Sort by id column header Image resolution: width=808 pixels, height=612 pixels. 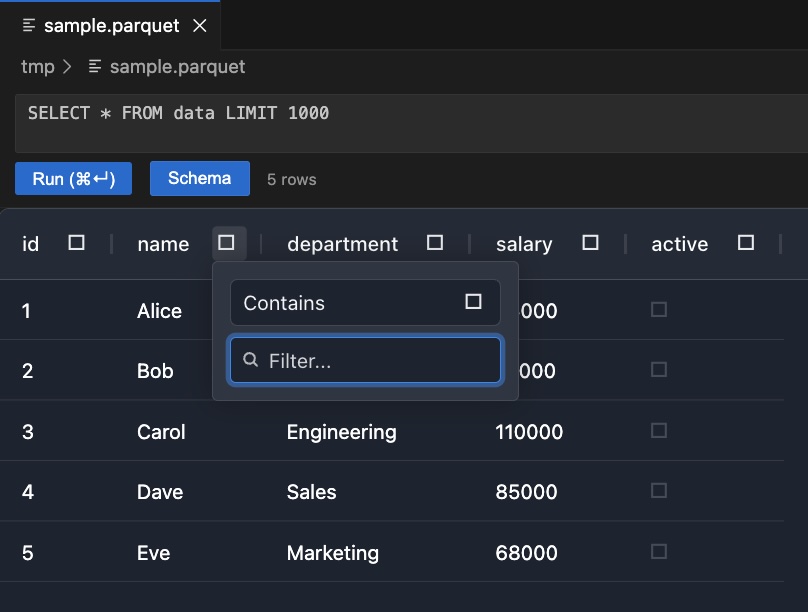click(x=30, y=244)
